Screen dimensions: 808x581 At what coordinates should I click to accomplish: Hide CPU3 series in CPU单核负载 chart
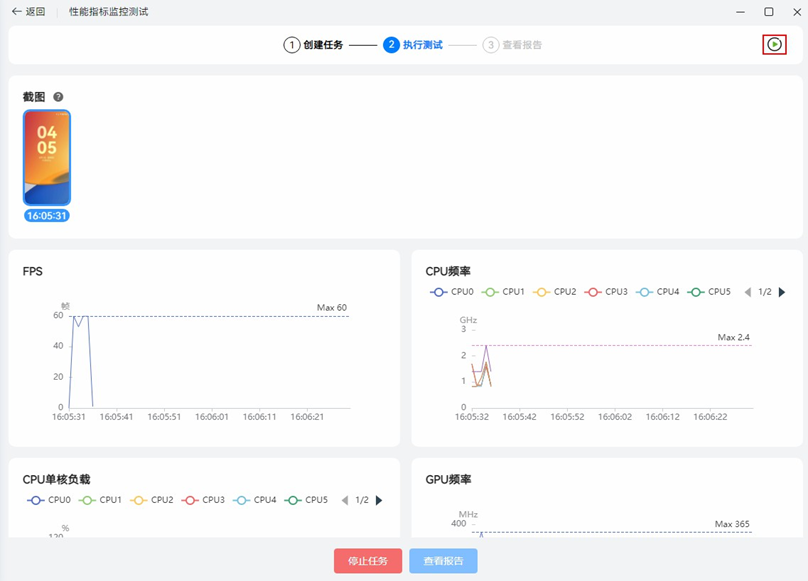tap(203, 500)
